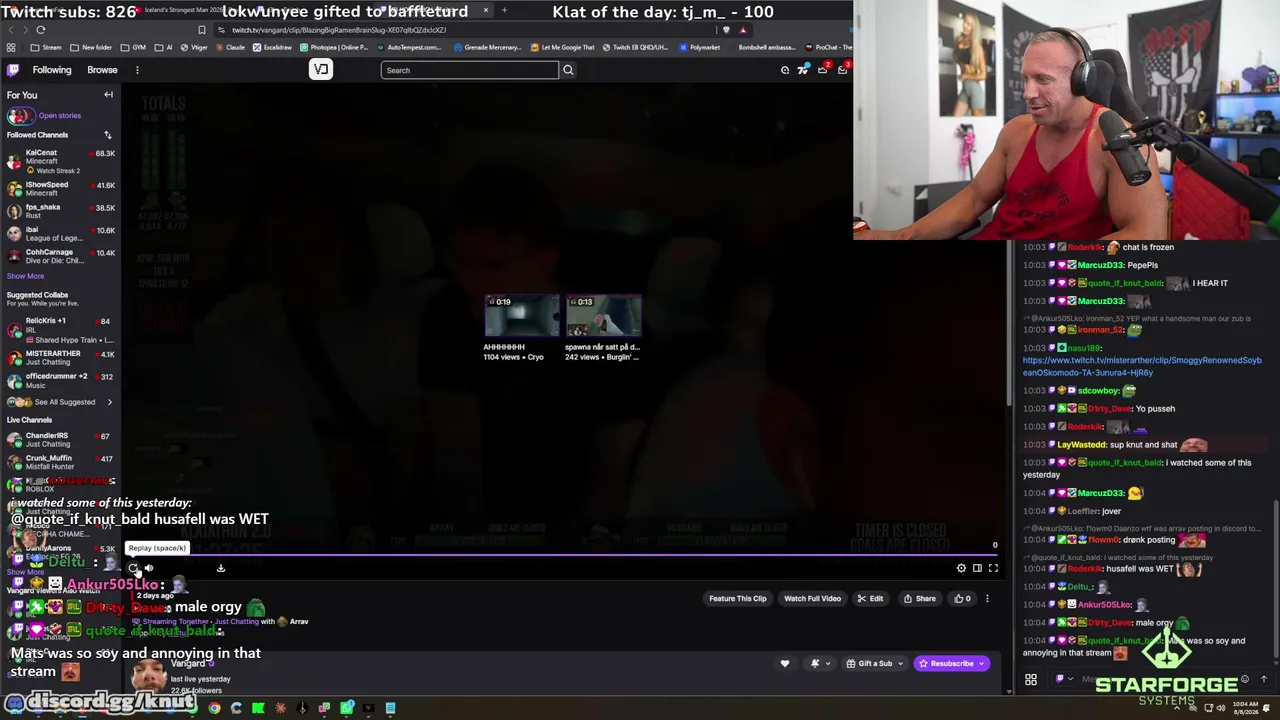Enter fullscreen on clip player
This screenshot has height=720, width=1280.
click(x=993, y=568)
